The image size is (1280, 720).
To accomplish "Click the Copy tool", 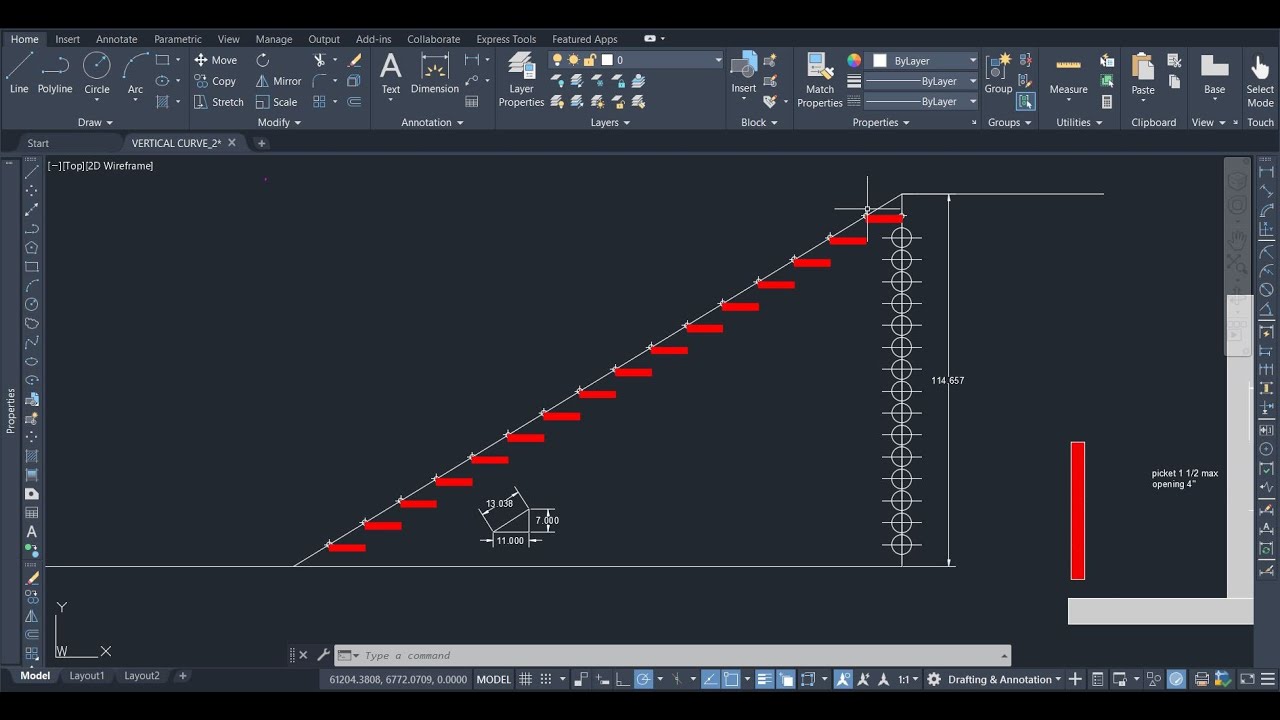I will click(x=215, y=81).
